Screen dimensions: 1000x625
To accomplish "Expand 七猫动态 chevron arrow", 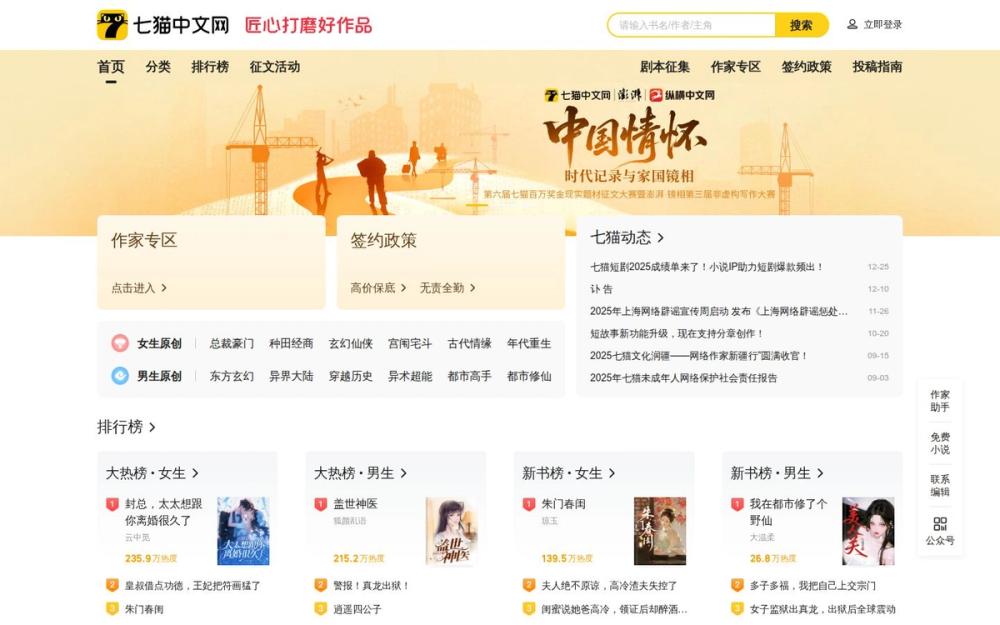I will pos(661,238).
